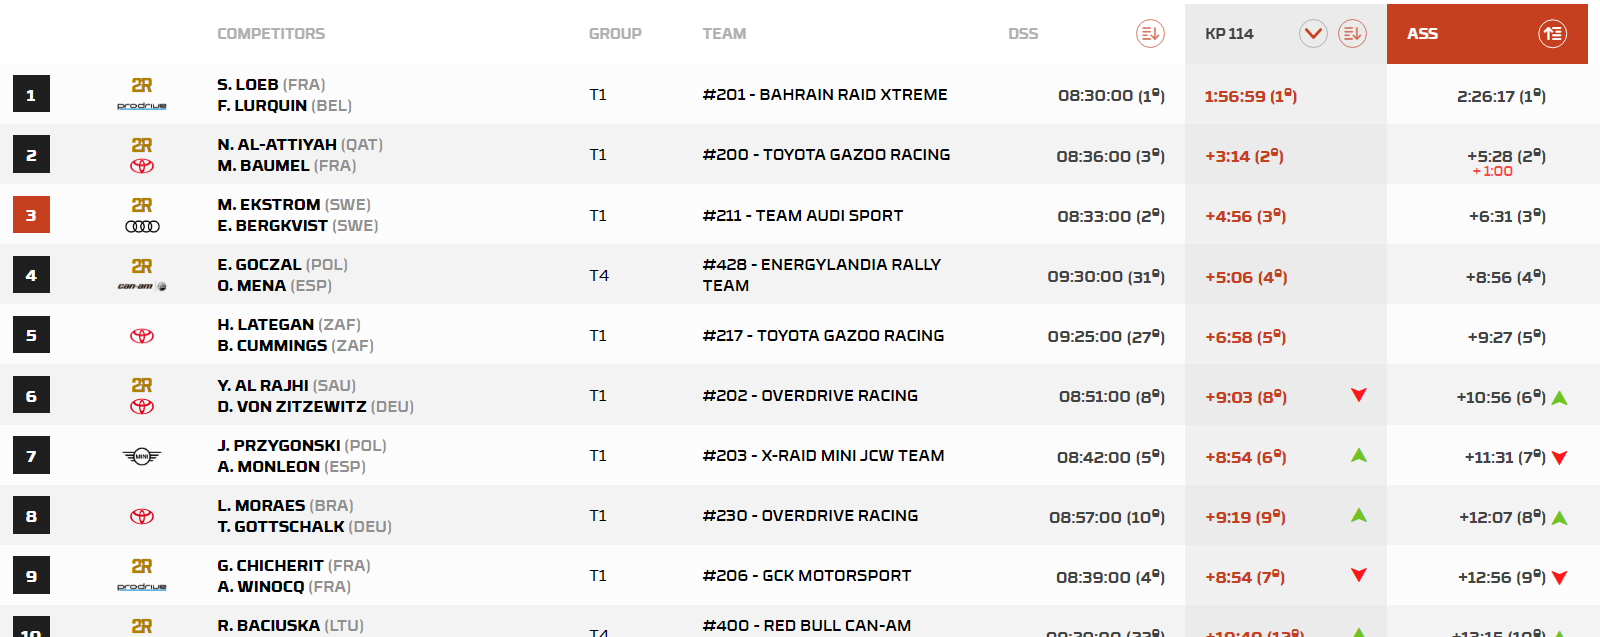Open co-driver F. LURQUIN

coord(262,106)
